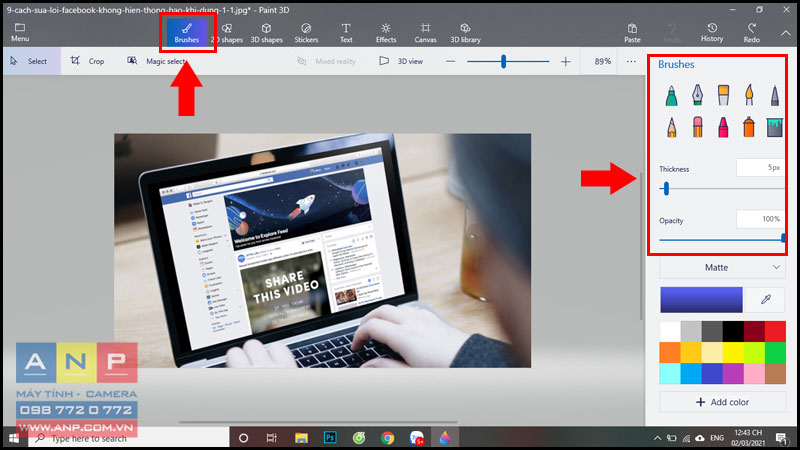Select the Calligraphy pen brush
The height and width of the screenshot is (450, 800).
[x=697, y=95]
